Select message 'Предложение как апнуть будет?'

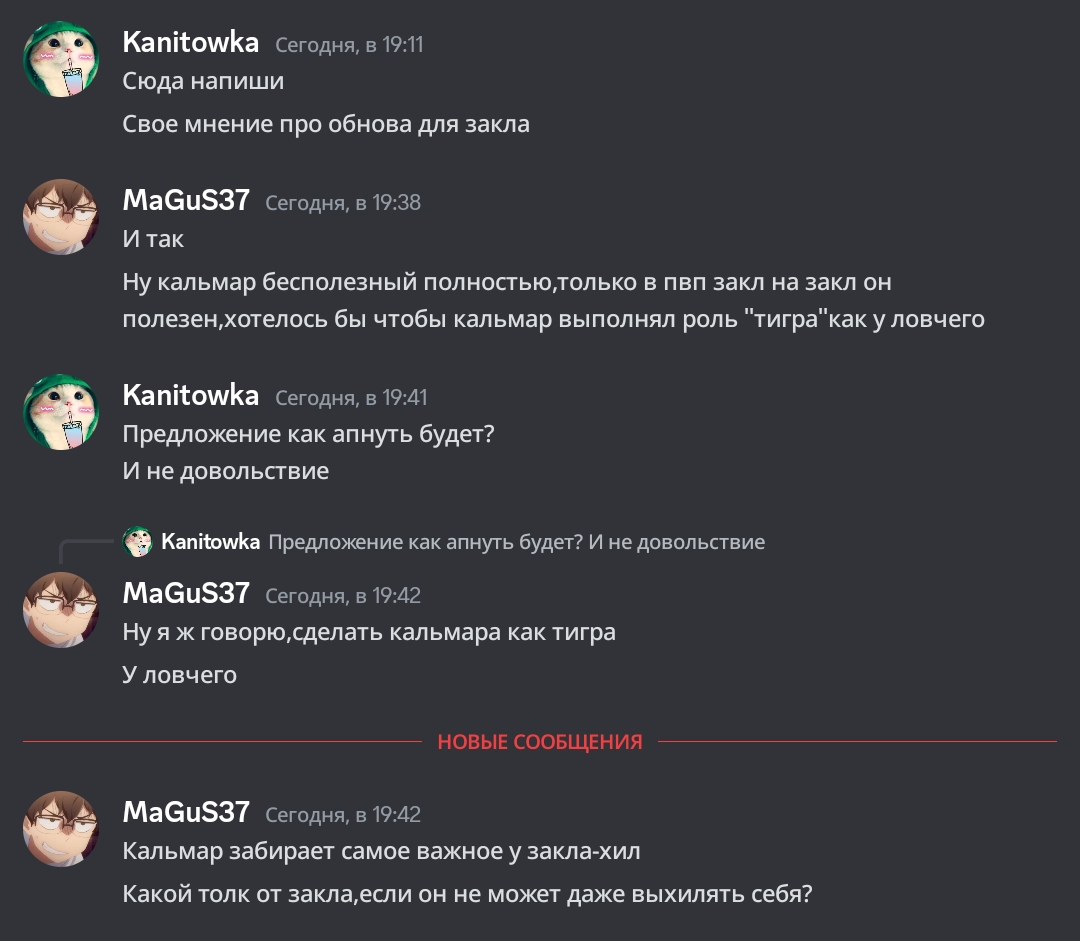point(309,435)
